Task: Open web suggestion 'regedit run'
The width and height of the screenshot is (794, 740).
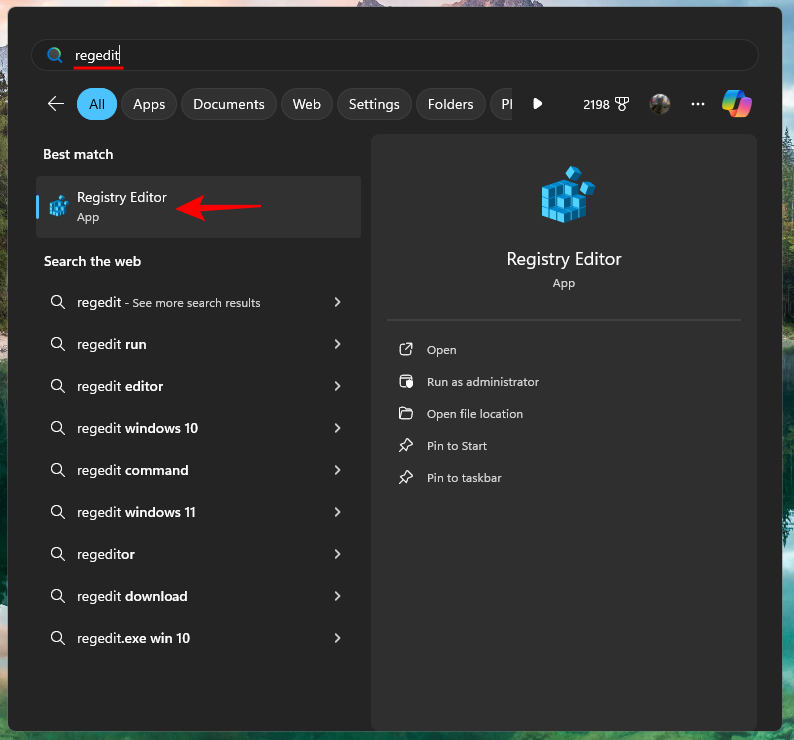Action: coord(198,344)
